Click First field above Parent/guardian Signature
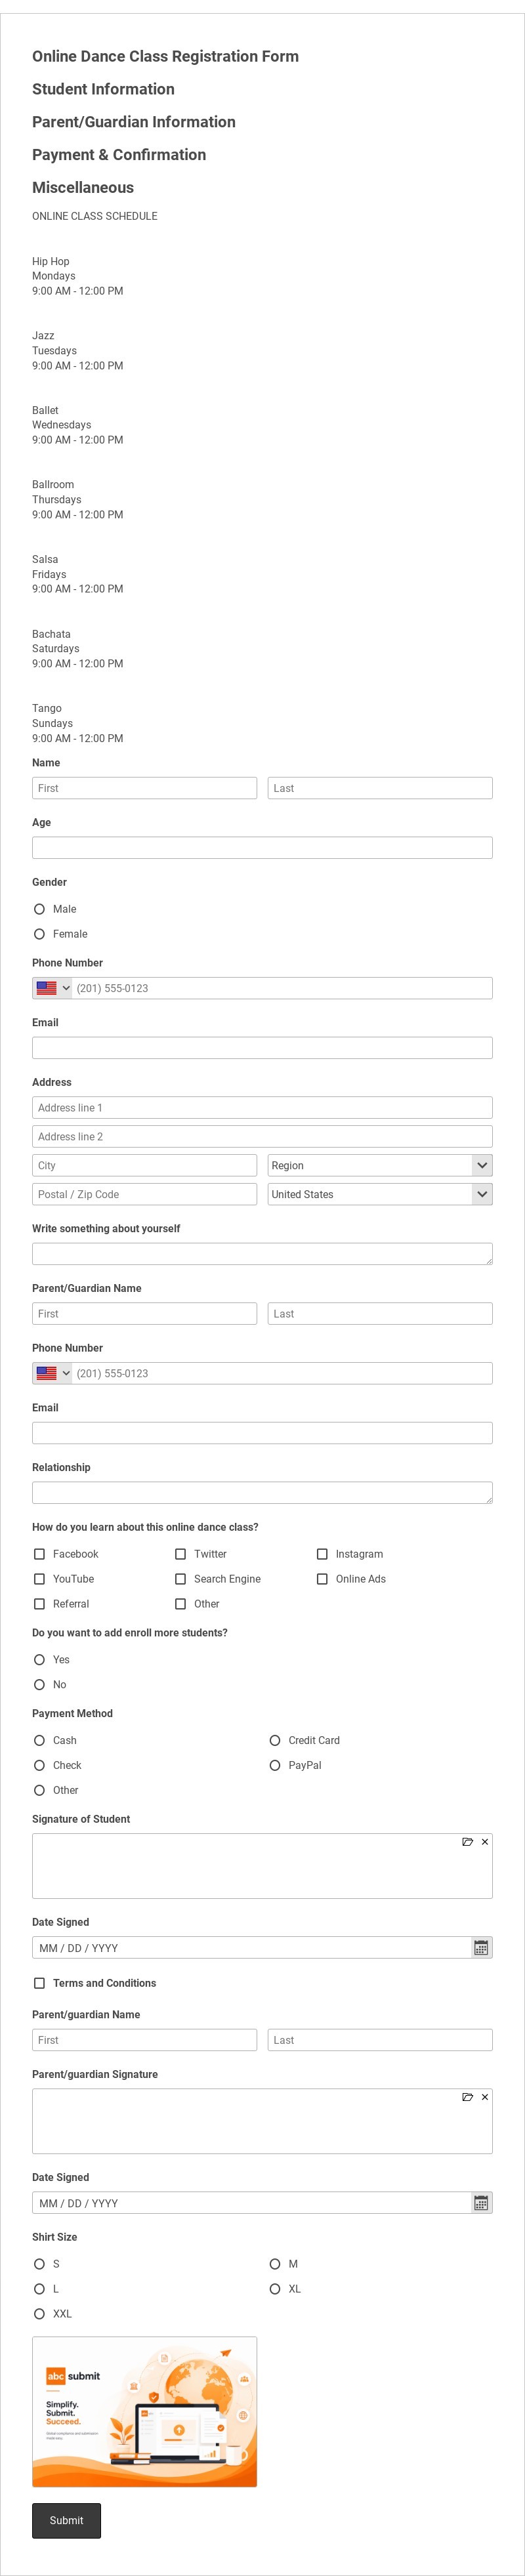Image resolution: width=525 pixels, height=2576 pixels. [x=144, y=2040]
